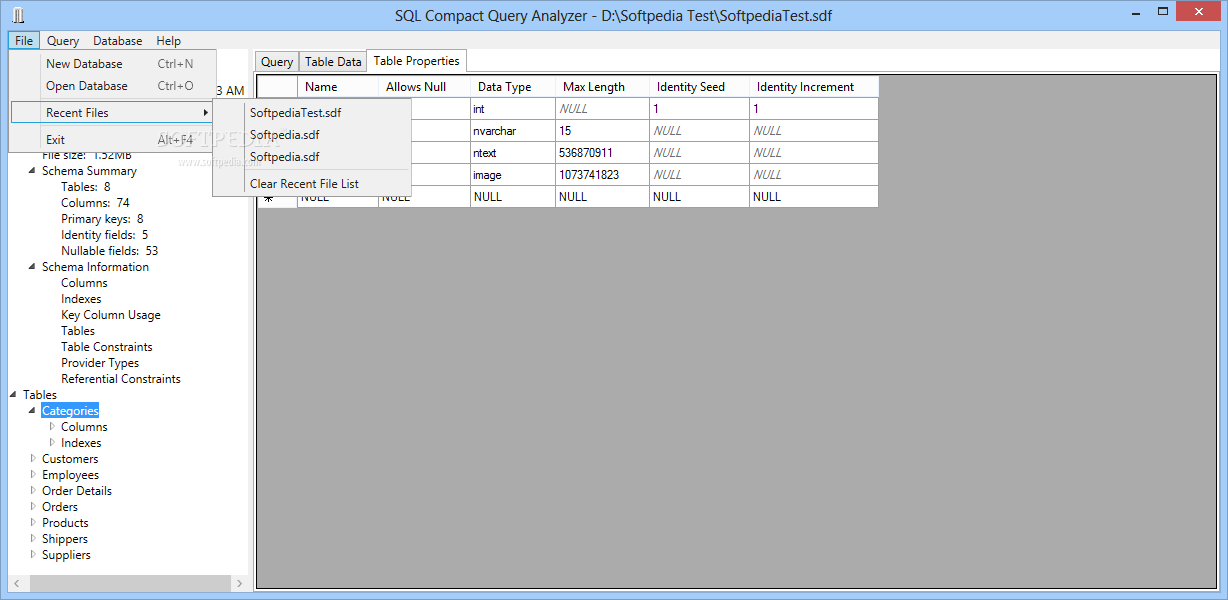Expand the Shippers table node
1228x600 pixels.
[x=32, y=539]
